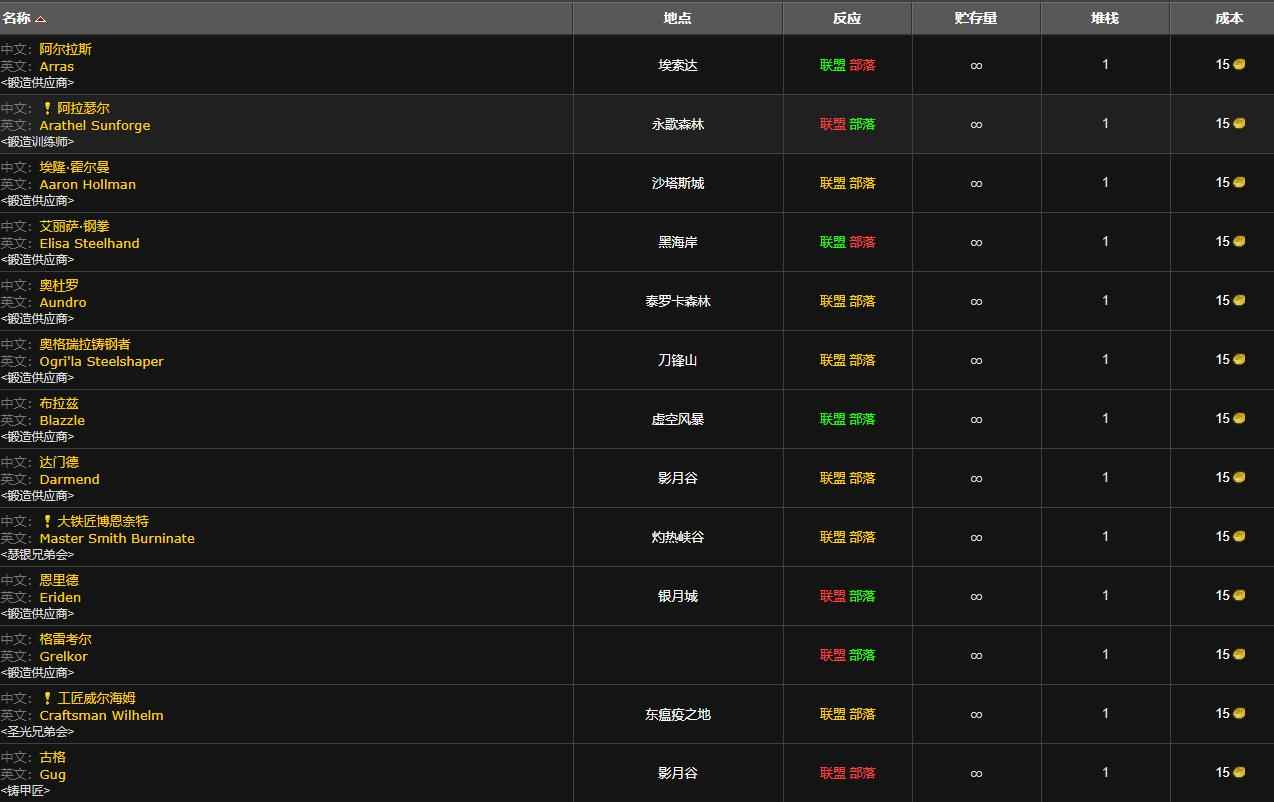Click the gold coin icon in Blazzle row
Image resolution: width=1274 pixels, height=802 pixels.
(x=1239, y=418)
